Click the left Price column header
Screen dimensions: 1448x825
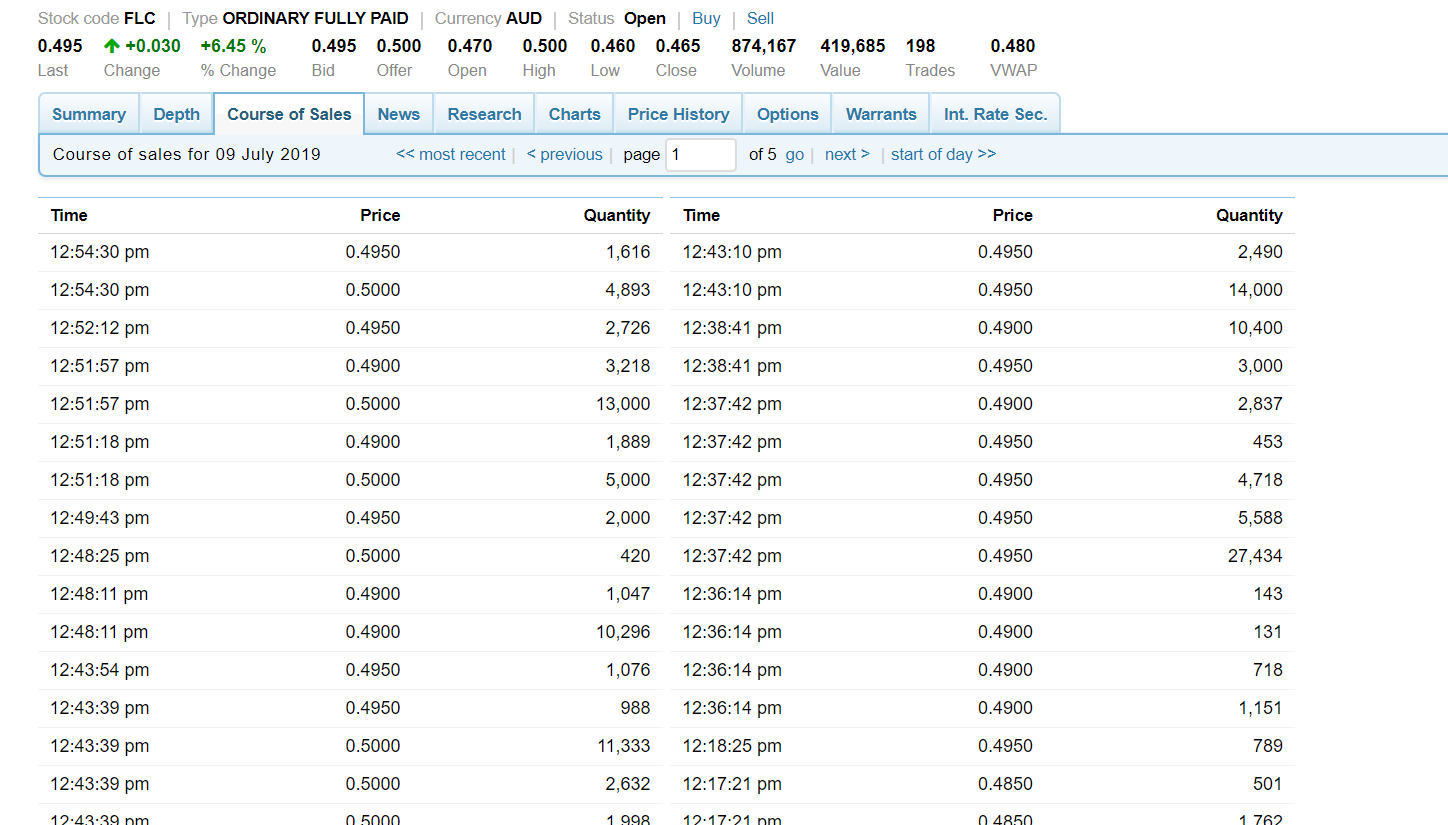pyautogui.click(x=380, y=215)
